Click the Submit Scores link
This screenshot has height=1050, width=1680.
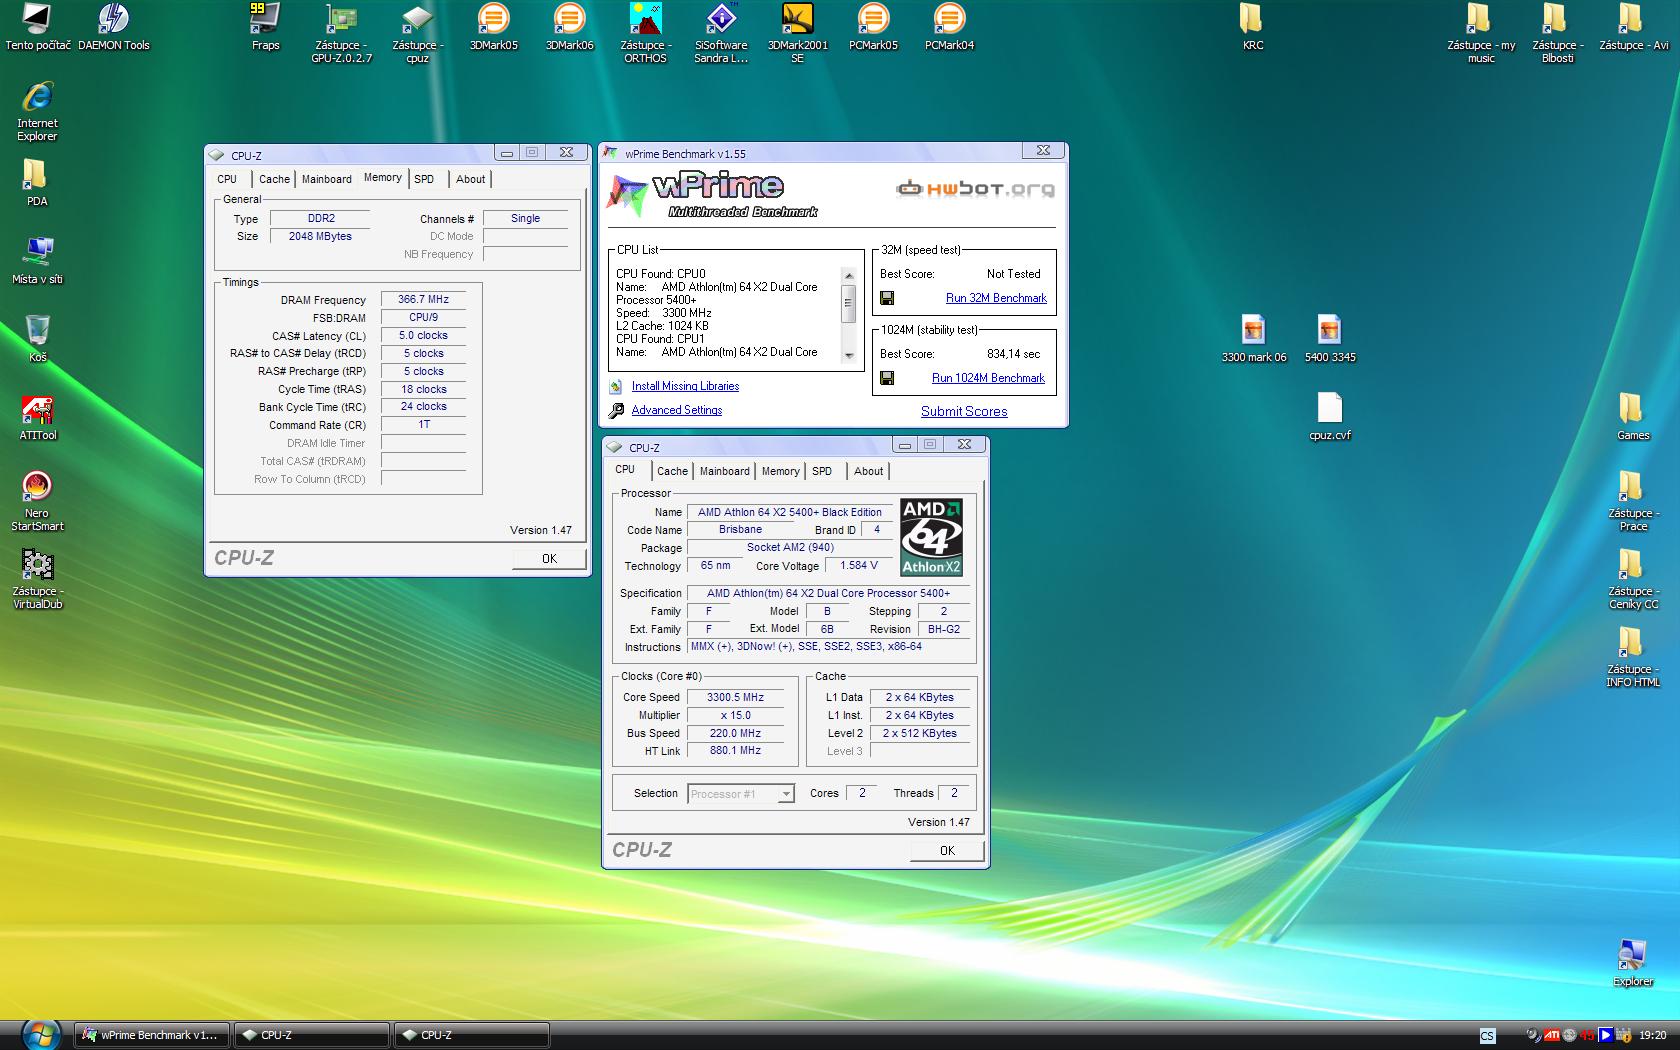pyautogui.click(x=964, y=411)
